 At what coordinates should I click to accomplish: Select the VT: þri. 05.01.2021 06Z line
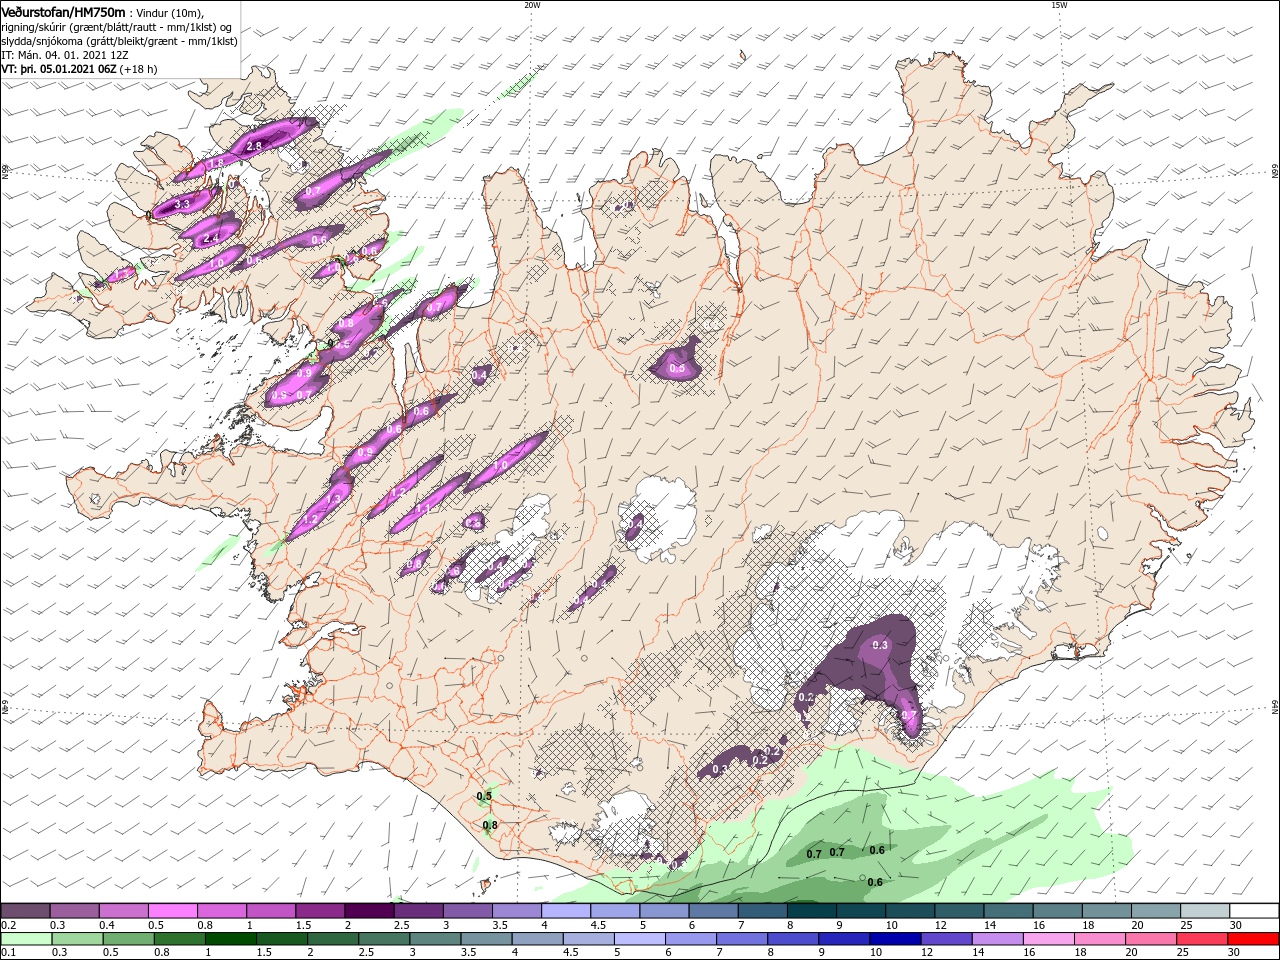pos(79,69)
